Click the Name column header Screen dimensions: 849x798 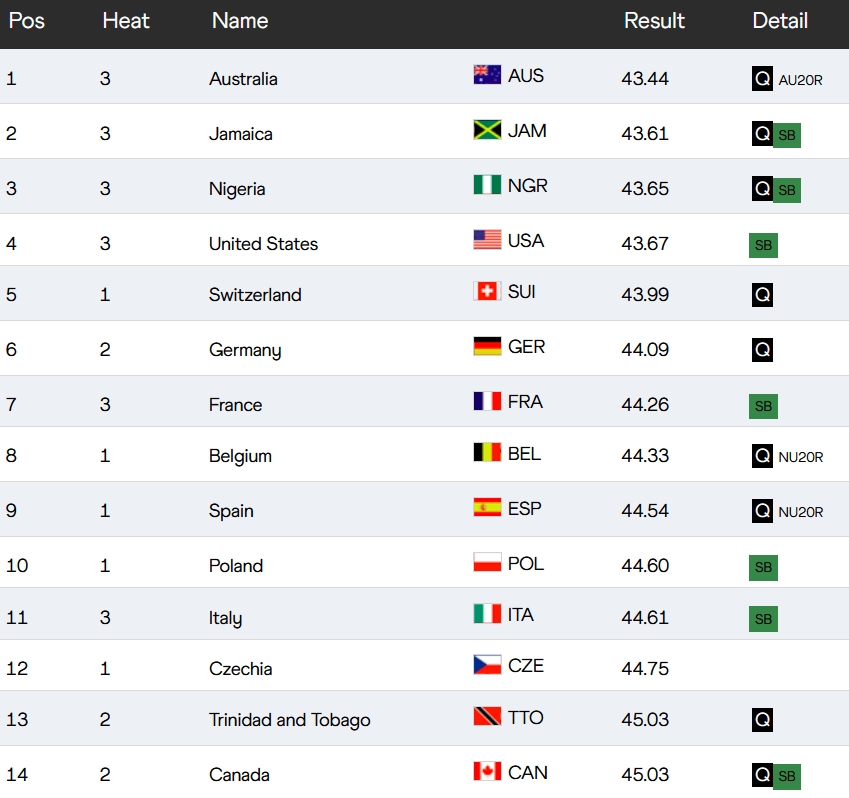[x=240, y=21]
